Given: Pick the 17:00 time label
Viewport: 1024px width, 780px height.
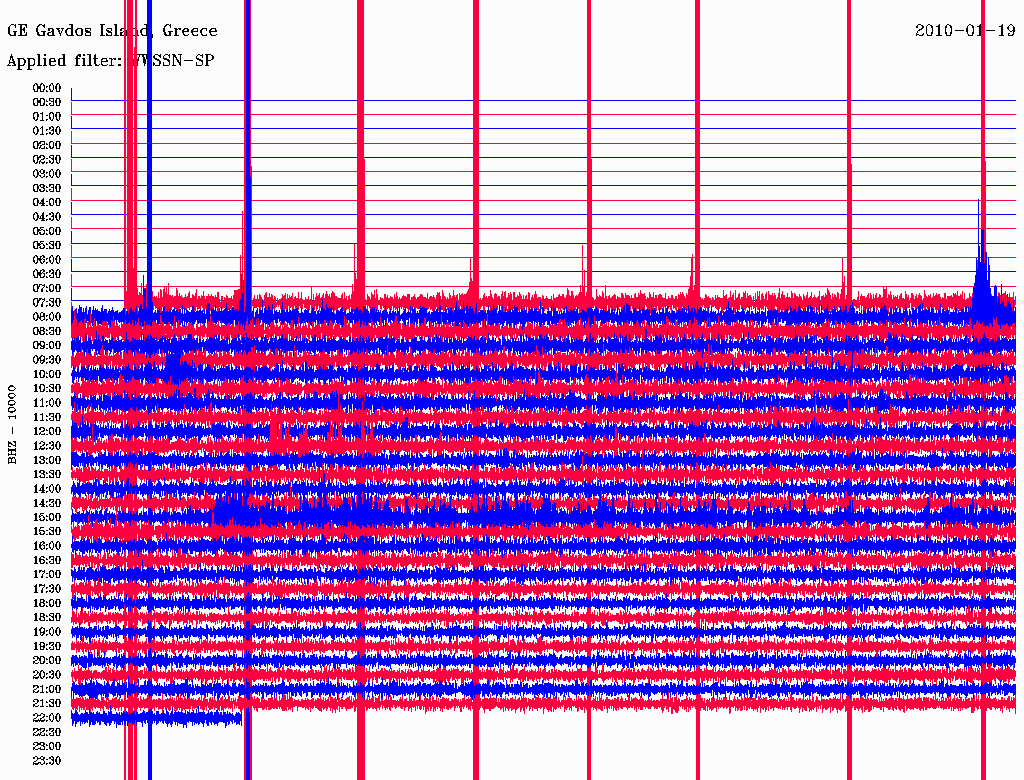Looking at the screenshot, I should pos(47,575).
